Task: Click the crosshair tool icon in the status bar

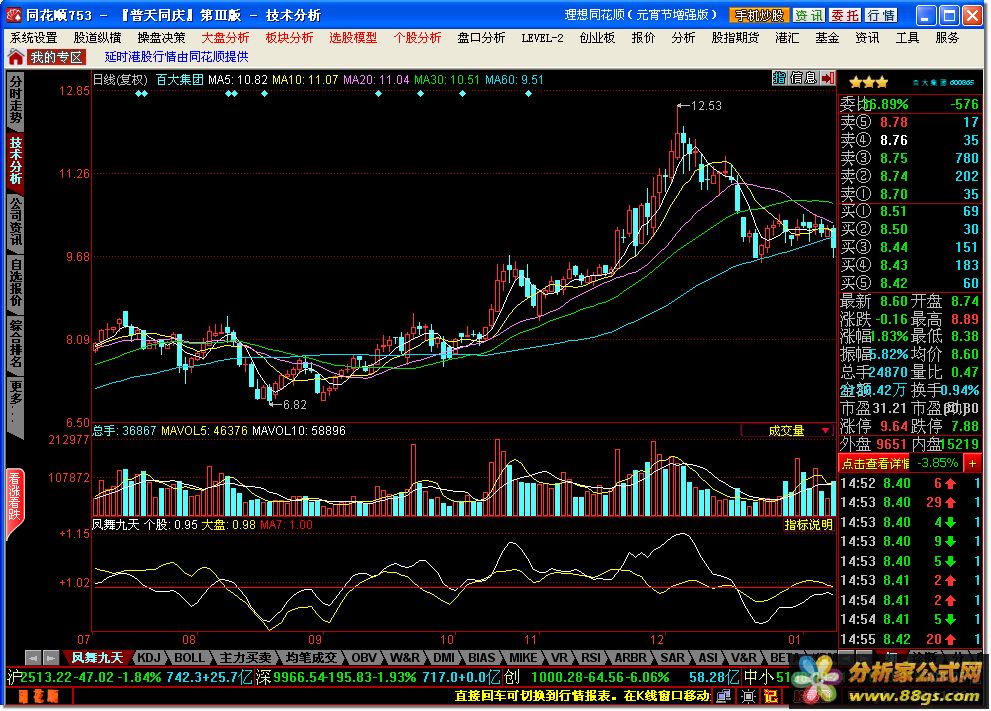Action: pos(748,696)
